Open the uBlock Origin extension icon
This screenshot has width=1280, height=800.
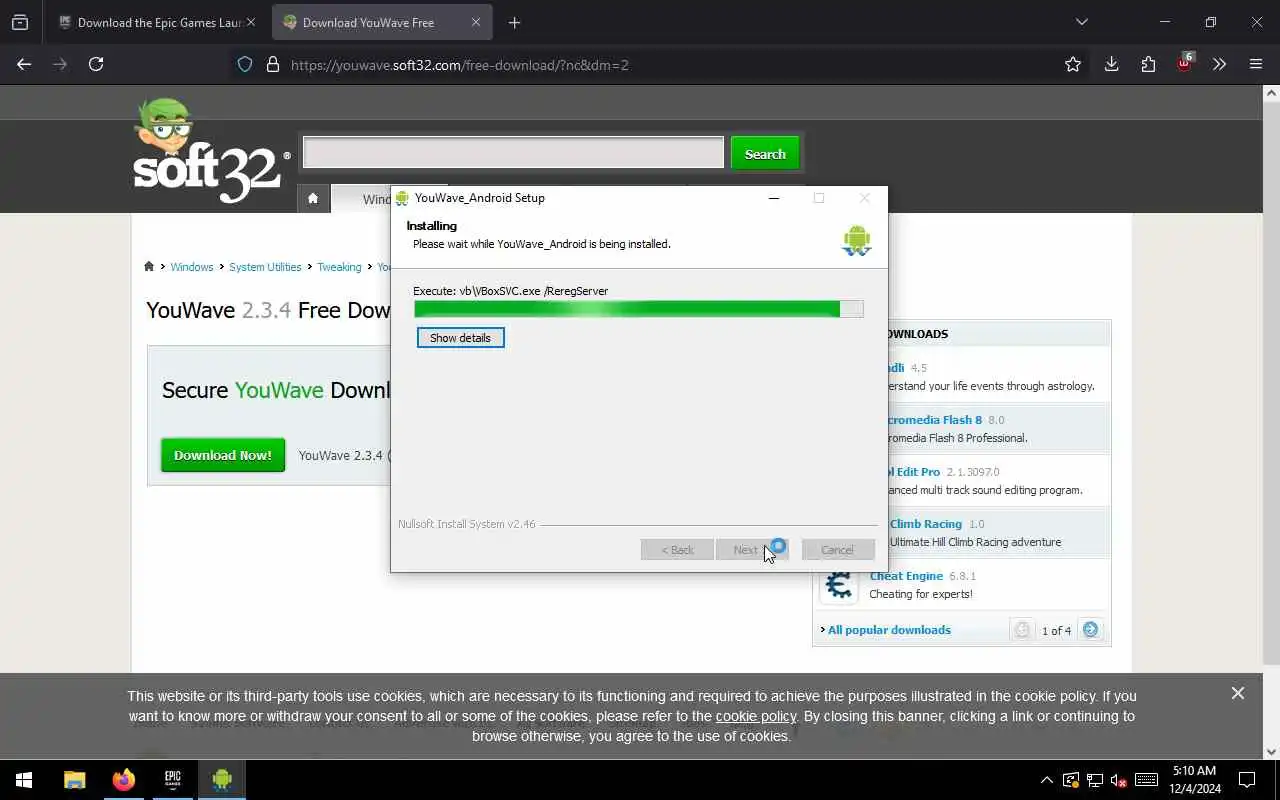point(1185,64)
